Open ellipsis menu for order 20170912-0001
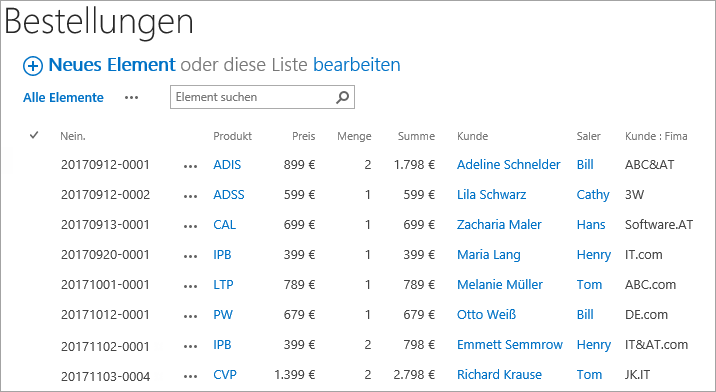The height and width of the screenshot is (392, 716). click(190, 167)
